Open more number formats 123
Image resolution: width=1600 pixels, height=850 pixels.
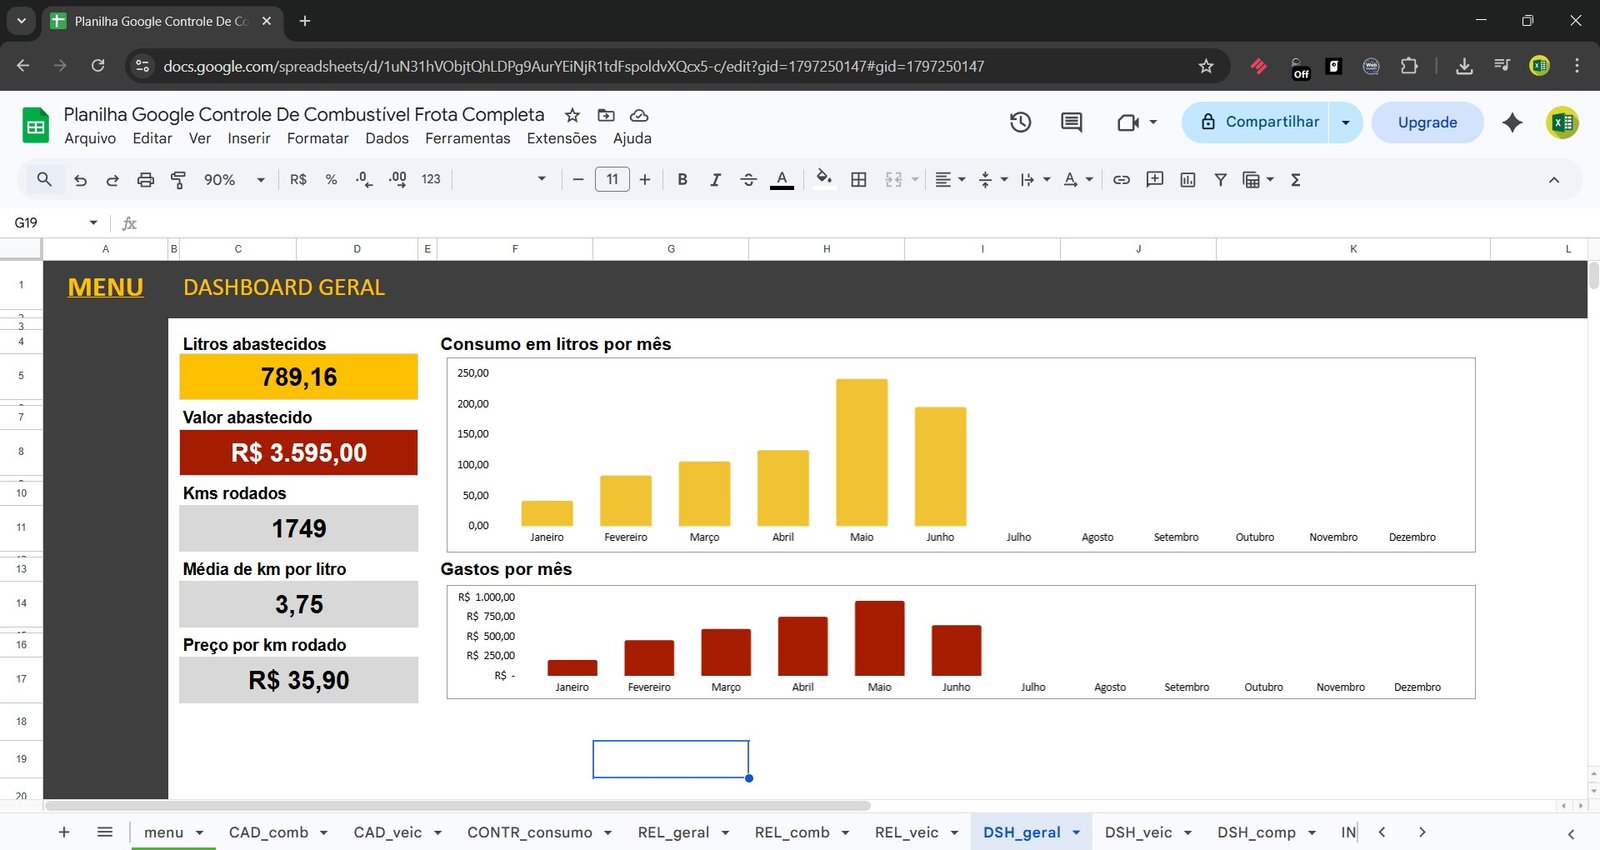431,180
